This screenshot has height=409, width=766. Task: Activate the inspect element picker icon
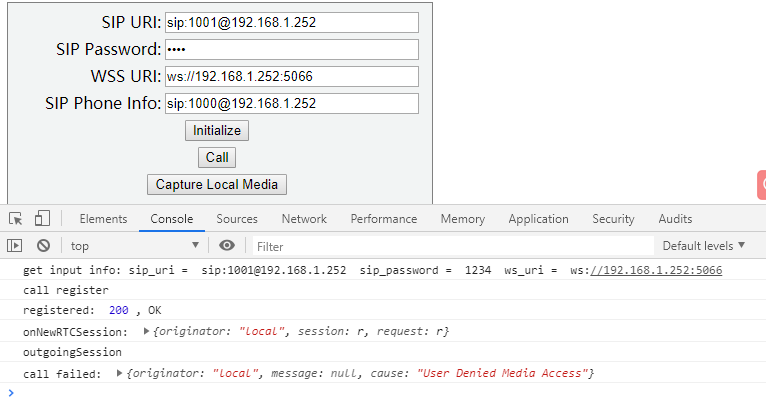pos(16,219)
